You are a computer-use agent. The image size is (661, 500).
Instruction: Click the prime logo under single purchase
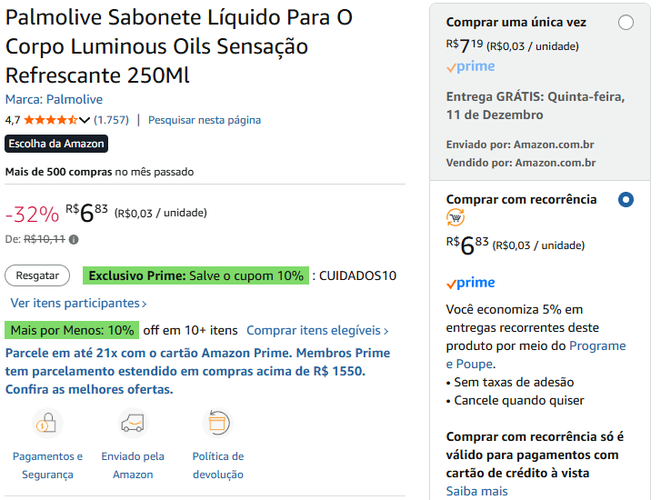point(470,67)
